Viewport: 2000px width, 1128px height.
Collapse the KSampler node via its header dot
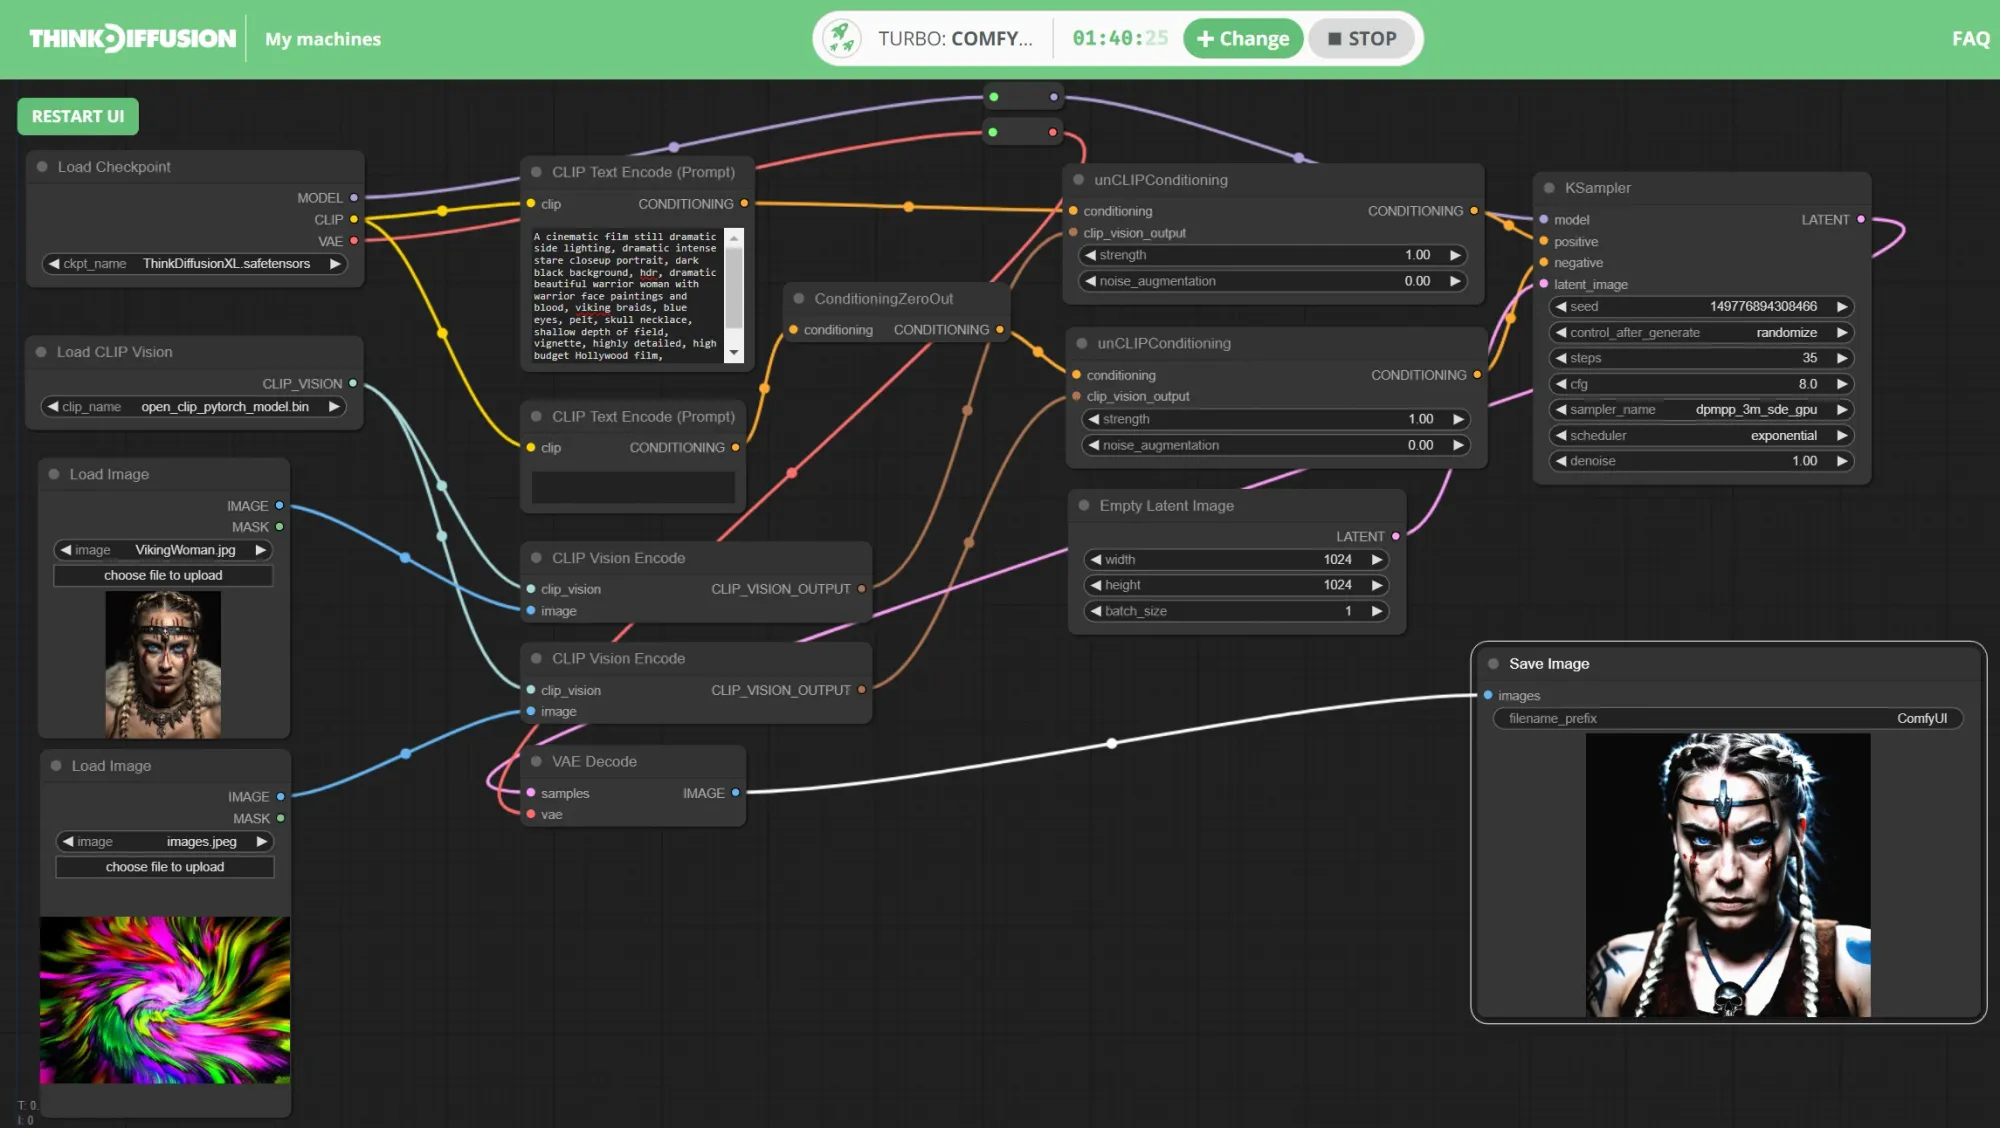pyautogui.click(x=1548, y=187)
